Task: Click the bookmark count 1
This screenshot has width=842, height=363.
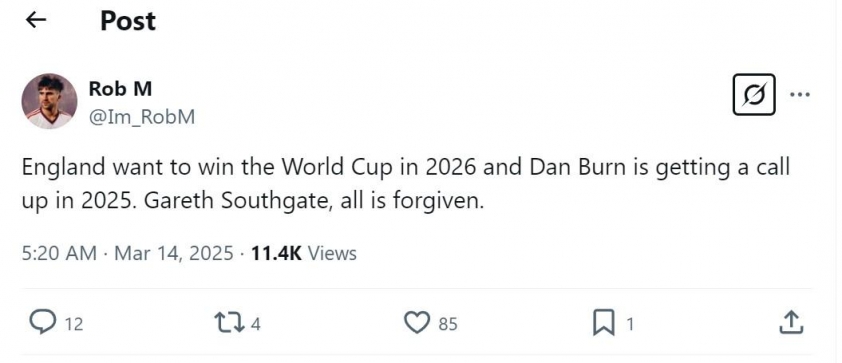Action: (x=630, y=324)
